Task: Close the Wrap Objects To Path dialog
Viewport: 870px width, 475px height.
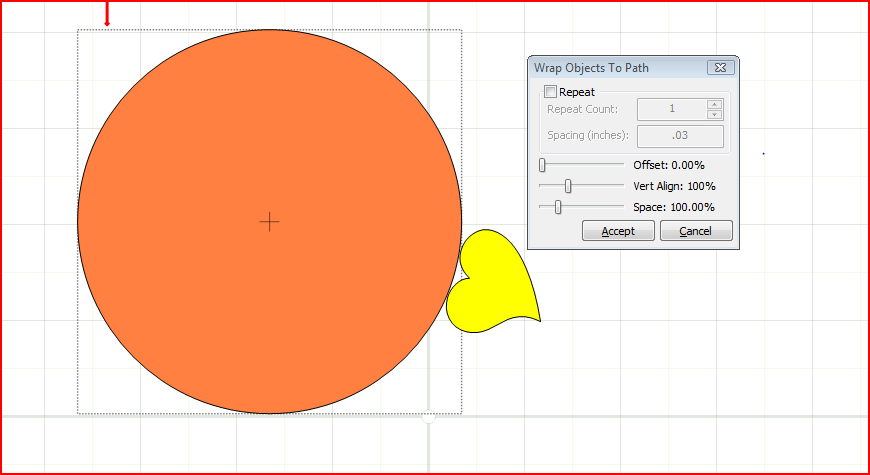Action: [721, 68]
